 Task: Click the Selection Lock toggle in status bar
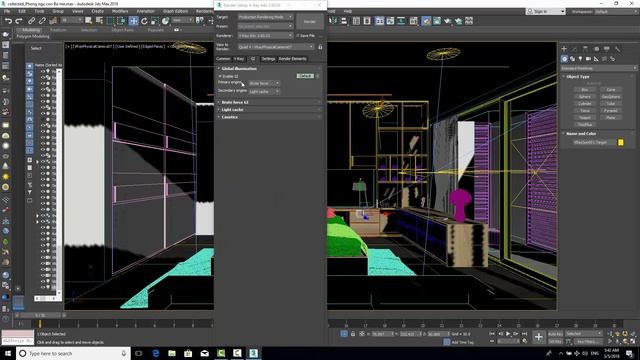[x=353, y=334]
